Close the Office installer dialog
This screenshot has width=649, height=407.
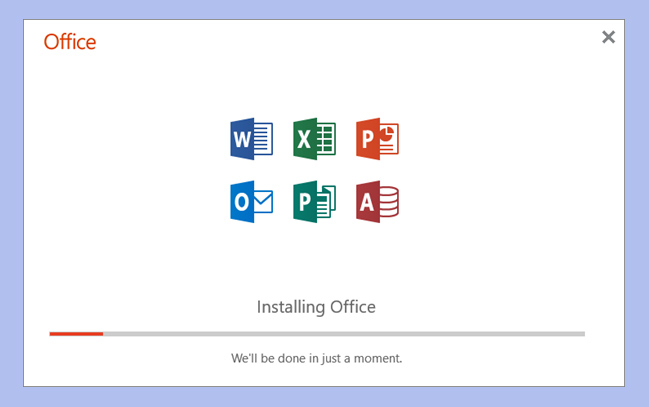click(608, 37)
